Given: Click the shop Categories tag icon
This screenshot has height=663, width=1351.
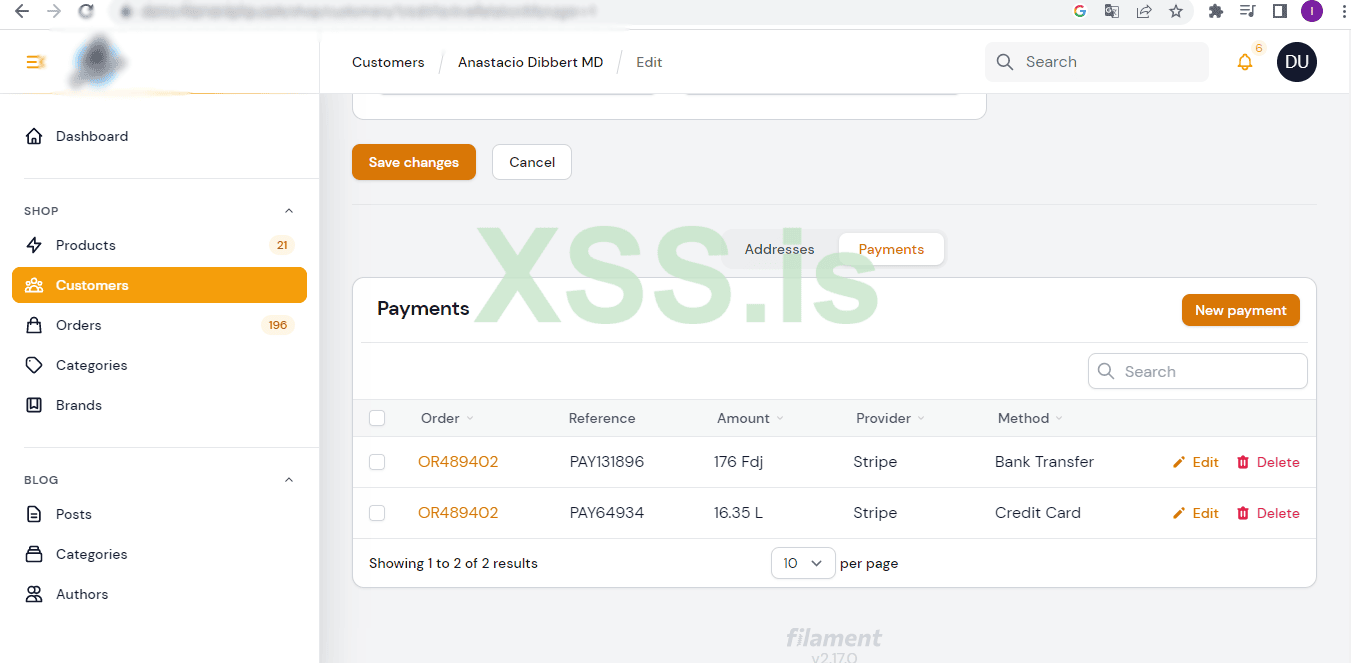Looking at the screenshot, I should (34, 365).
